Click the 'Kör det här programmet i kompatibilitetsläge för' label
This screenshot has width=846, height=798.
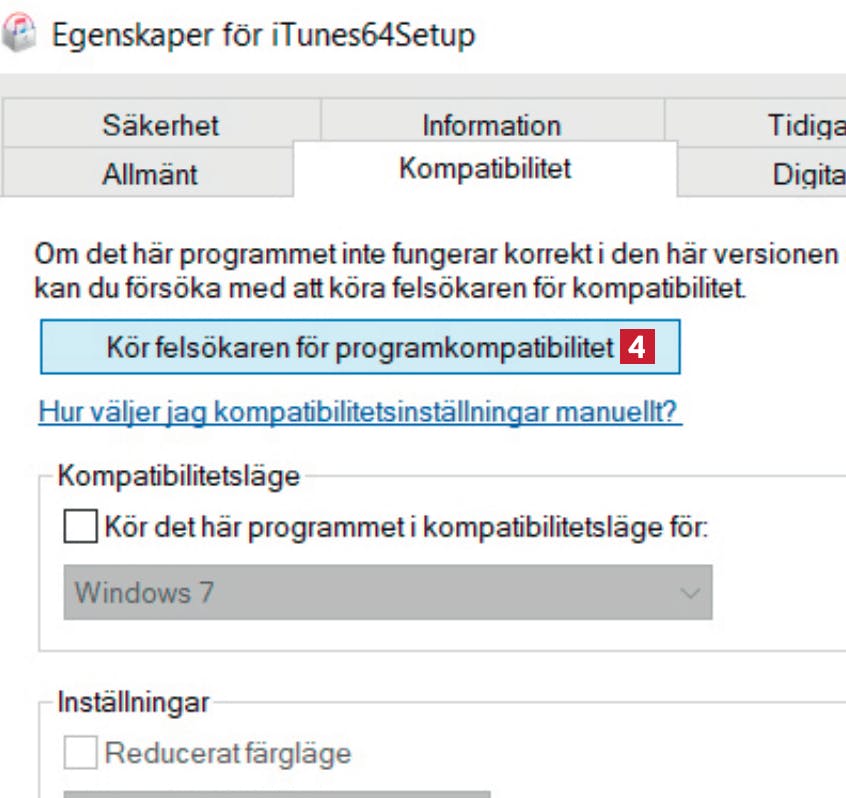click(x=406, y=527)
